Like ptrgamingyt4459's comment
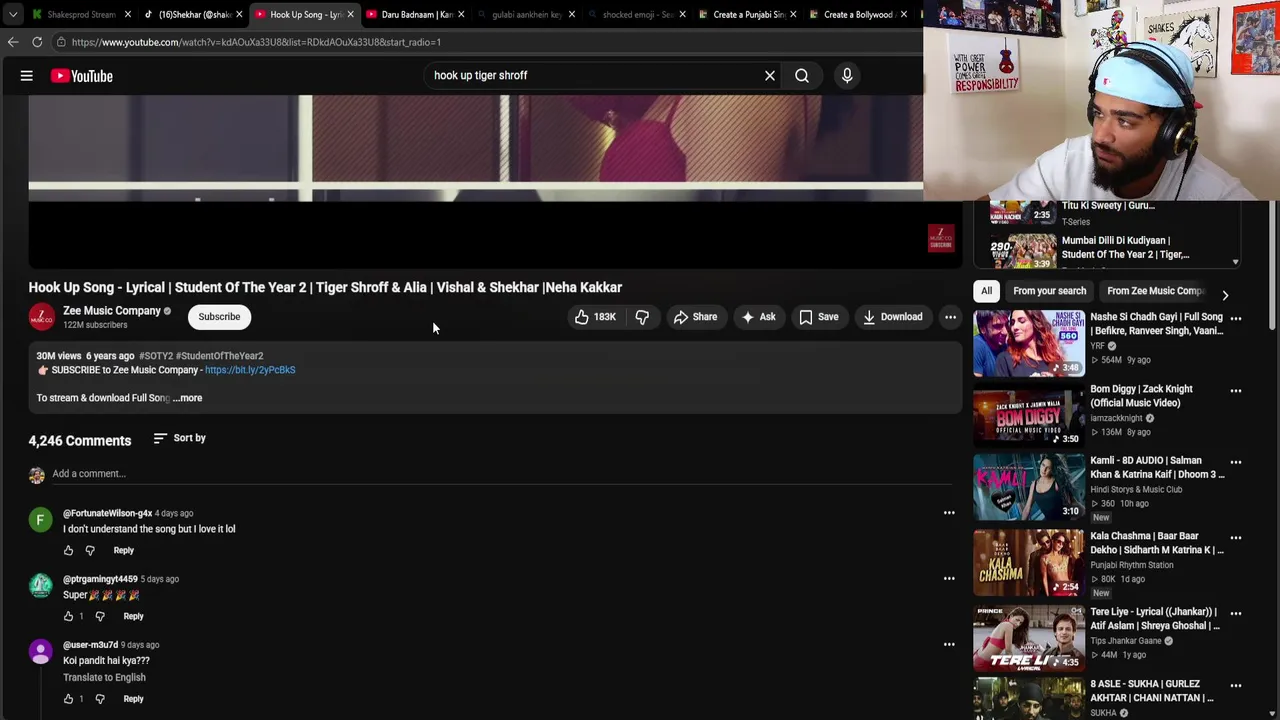Image resolution: width=1280 pixels, height=720 pixels. [x=68, y=616]
